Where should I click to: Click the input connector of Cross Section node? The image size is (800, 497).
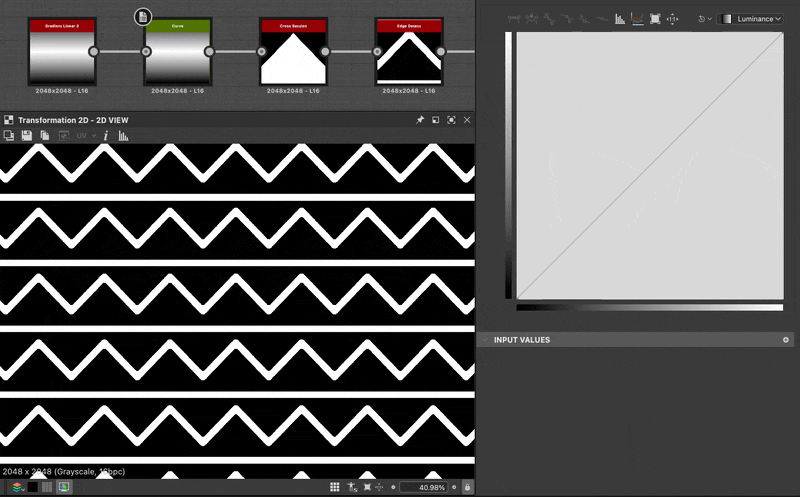click(262, 52)
